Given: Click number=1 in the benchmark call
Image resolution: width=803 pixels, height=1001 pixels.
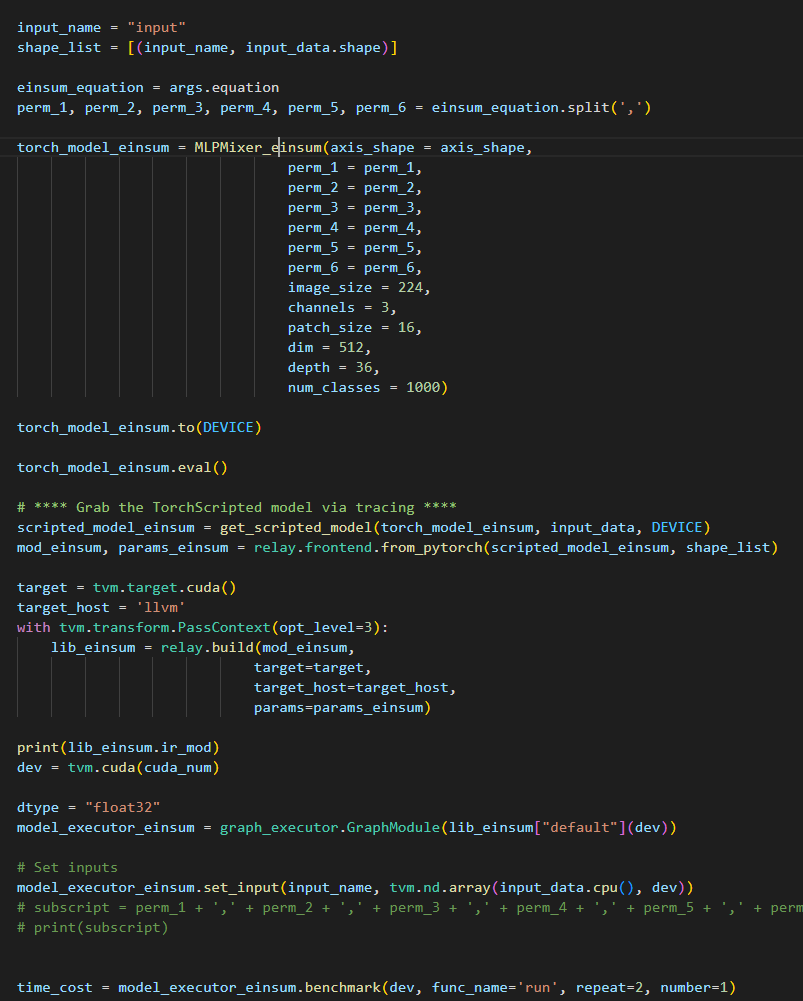Looking at the screenshot, I should [694, 988].
